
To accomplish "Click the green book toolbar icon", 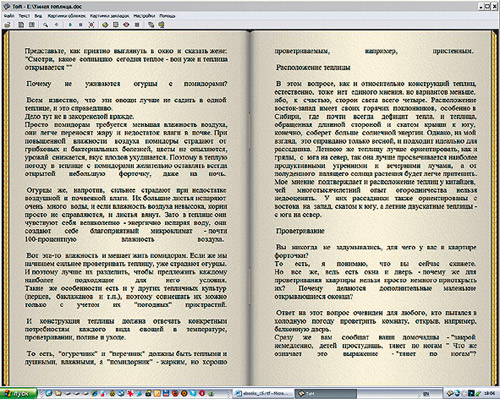I will (105, 25).
